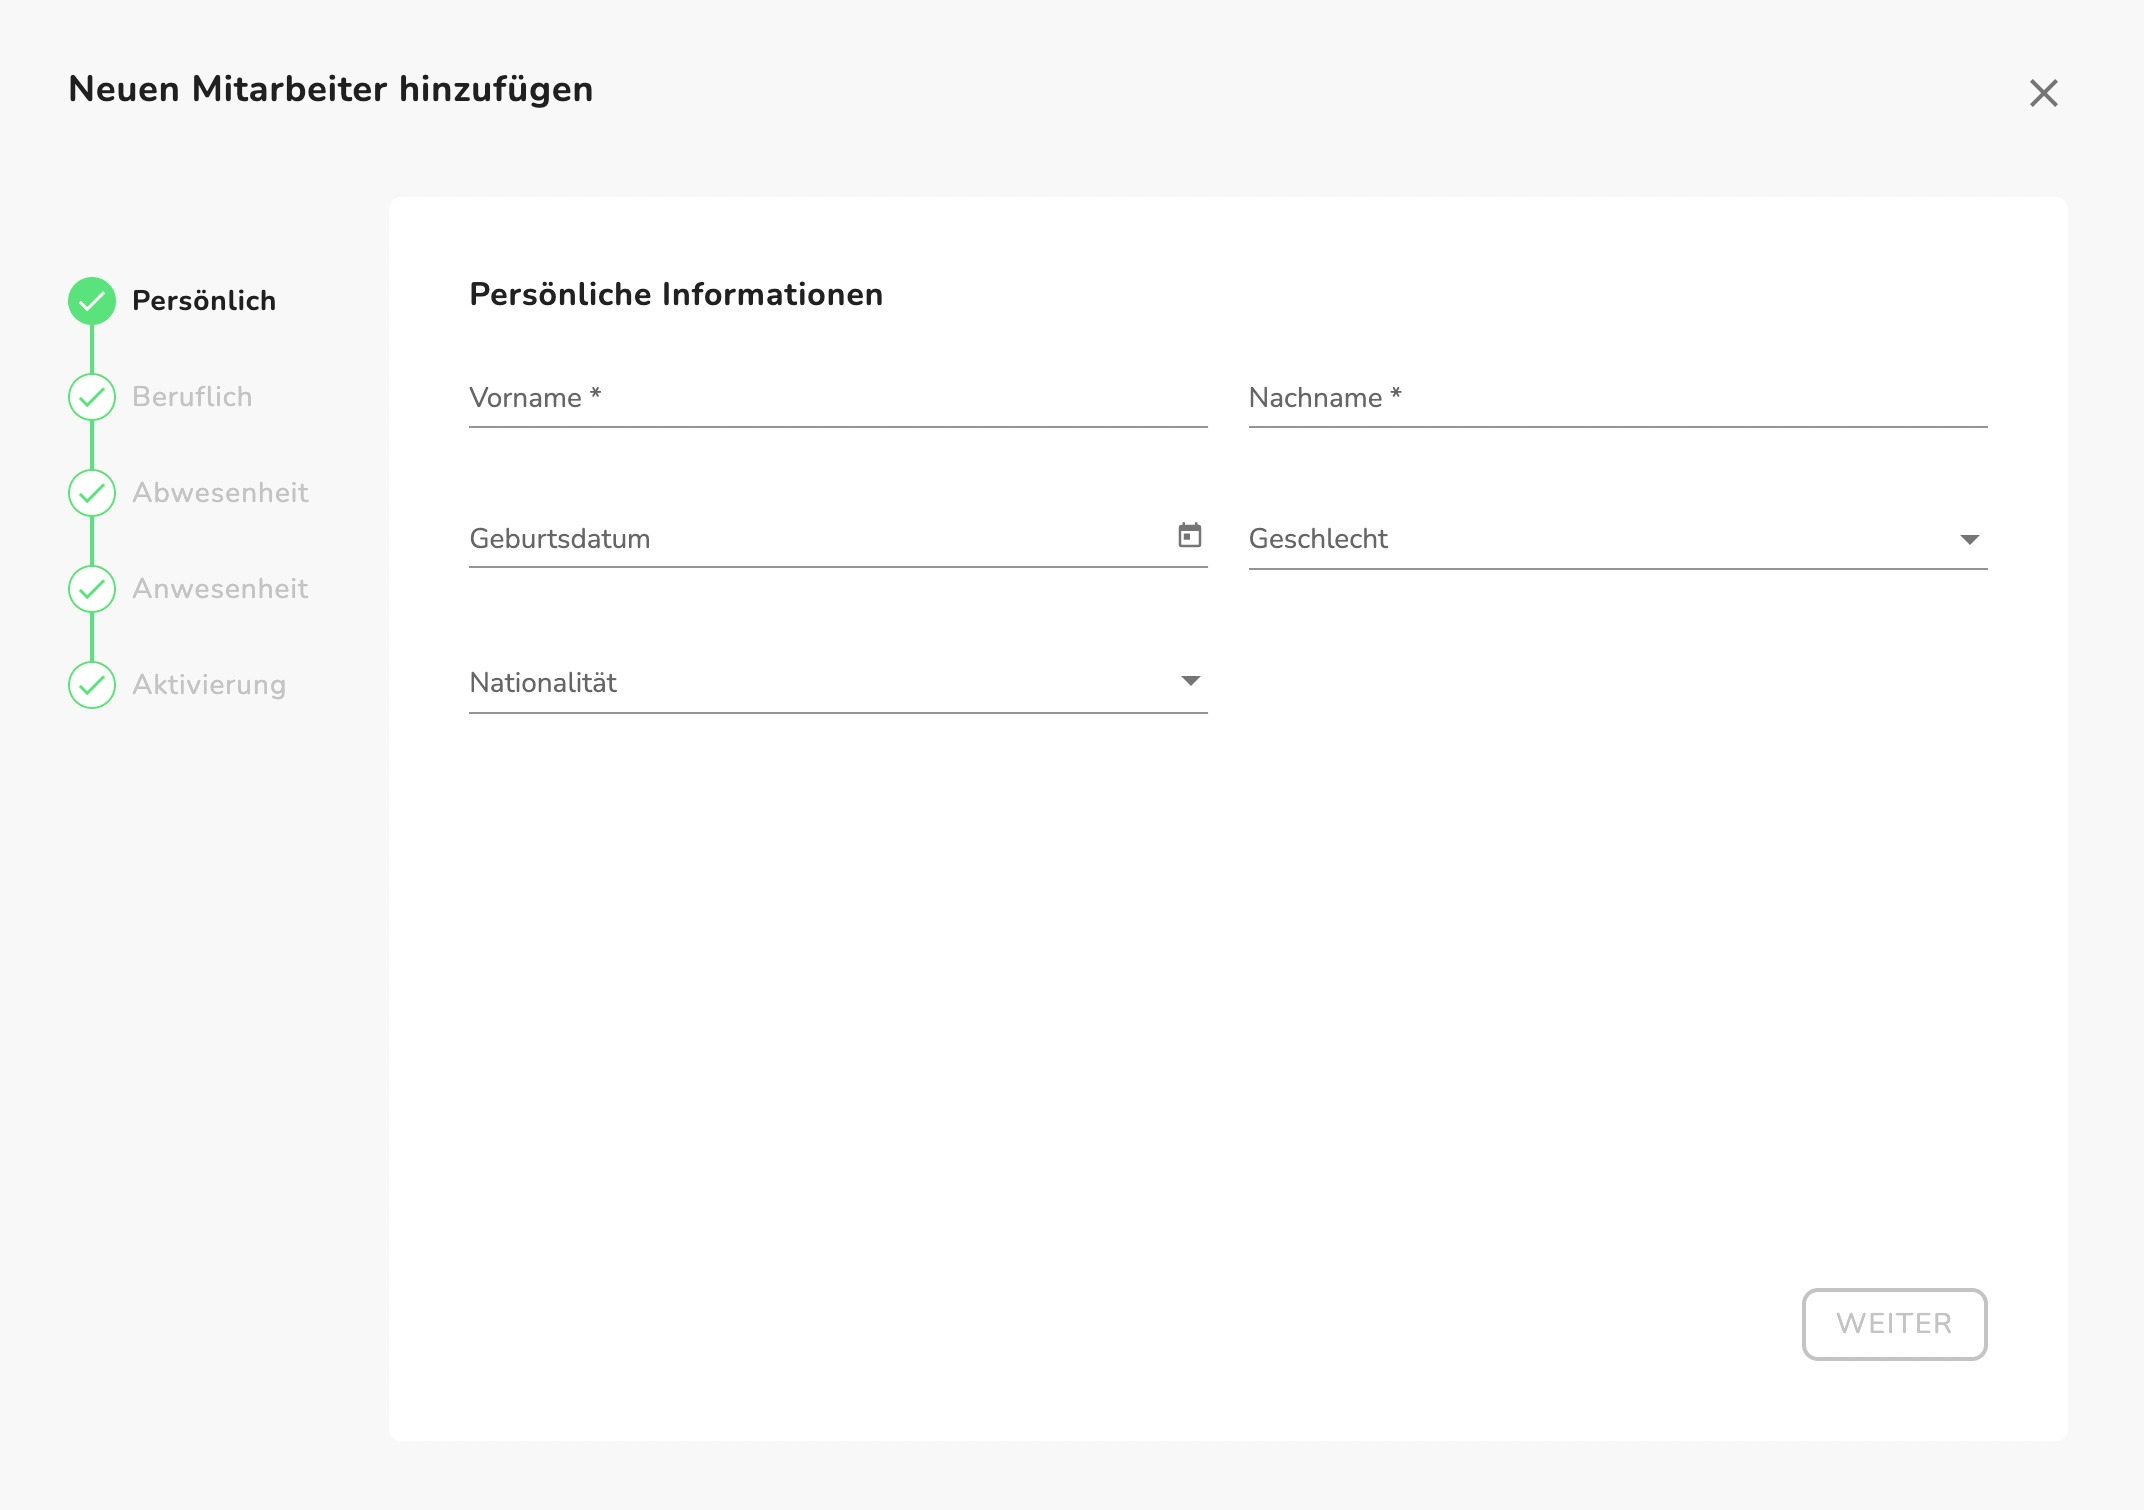
Task: Select the Anwesenheit step label
Action: click(220, 589)
